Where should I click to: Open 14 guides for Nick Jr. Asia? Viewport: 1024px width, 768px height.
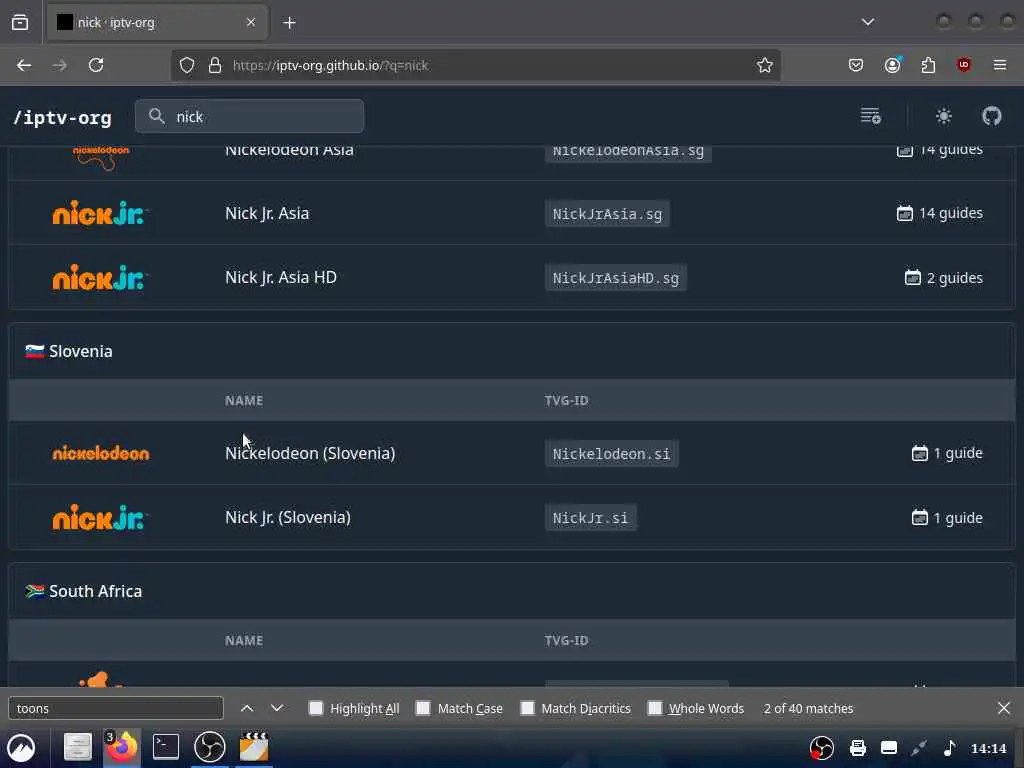pos(940,213)
